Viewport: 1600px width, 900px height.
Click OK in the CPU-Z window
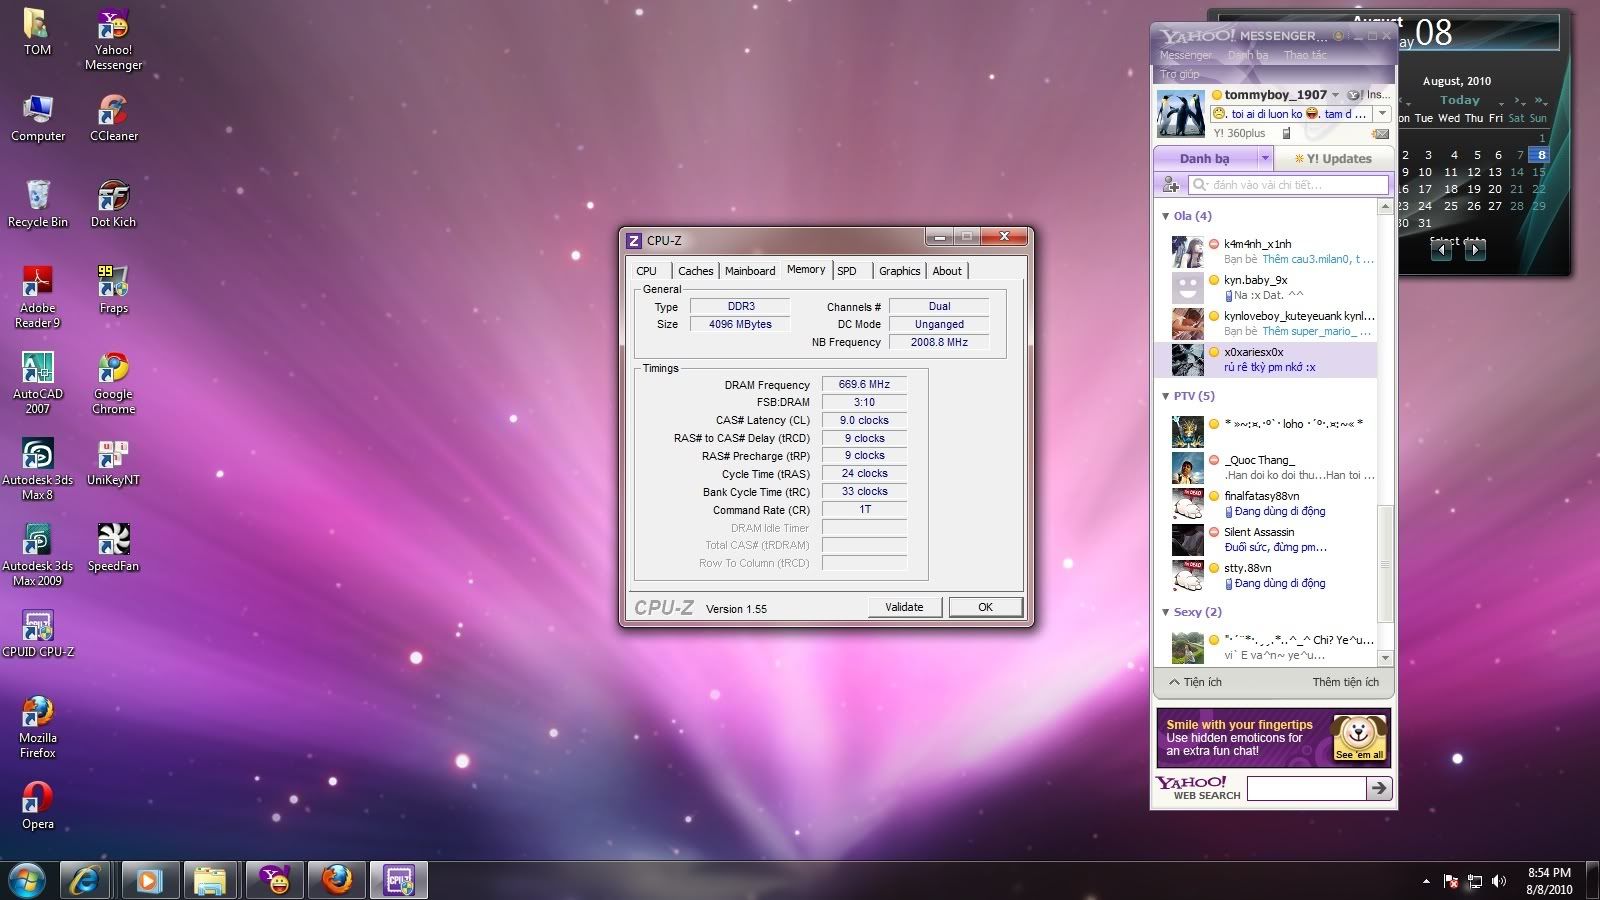(986, 607)
